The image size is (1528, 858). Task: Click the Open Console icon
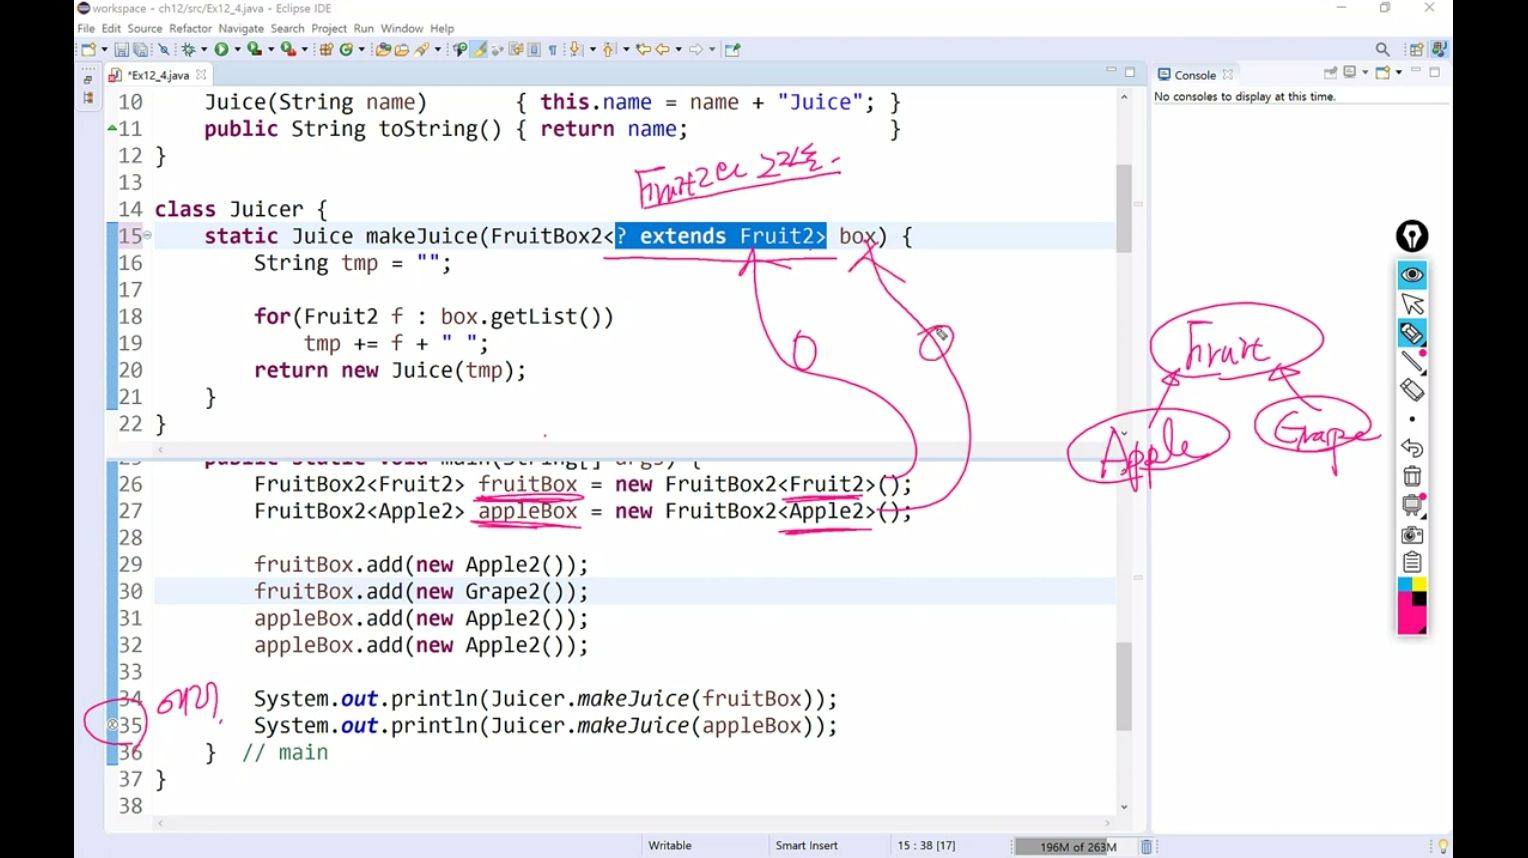[x=1382, y=73]
